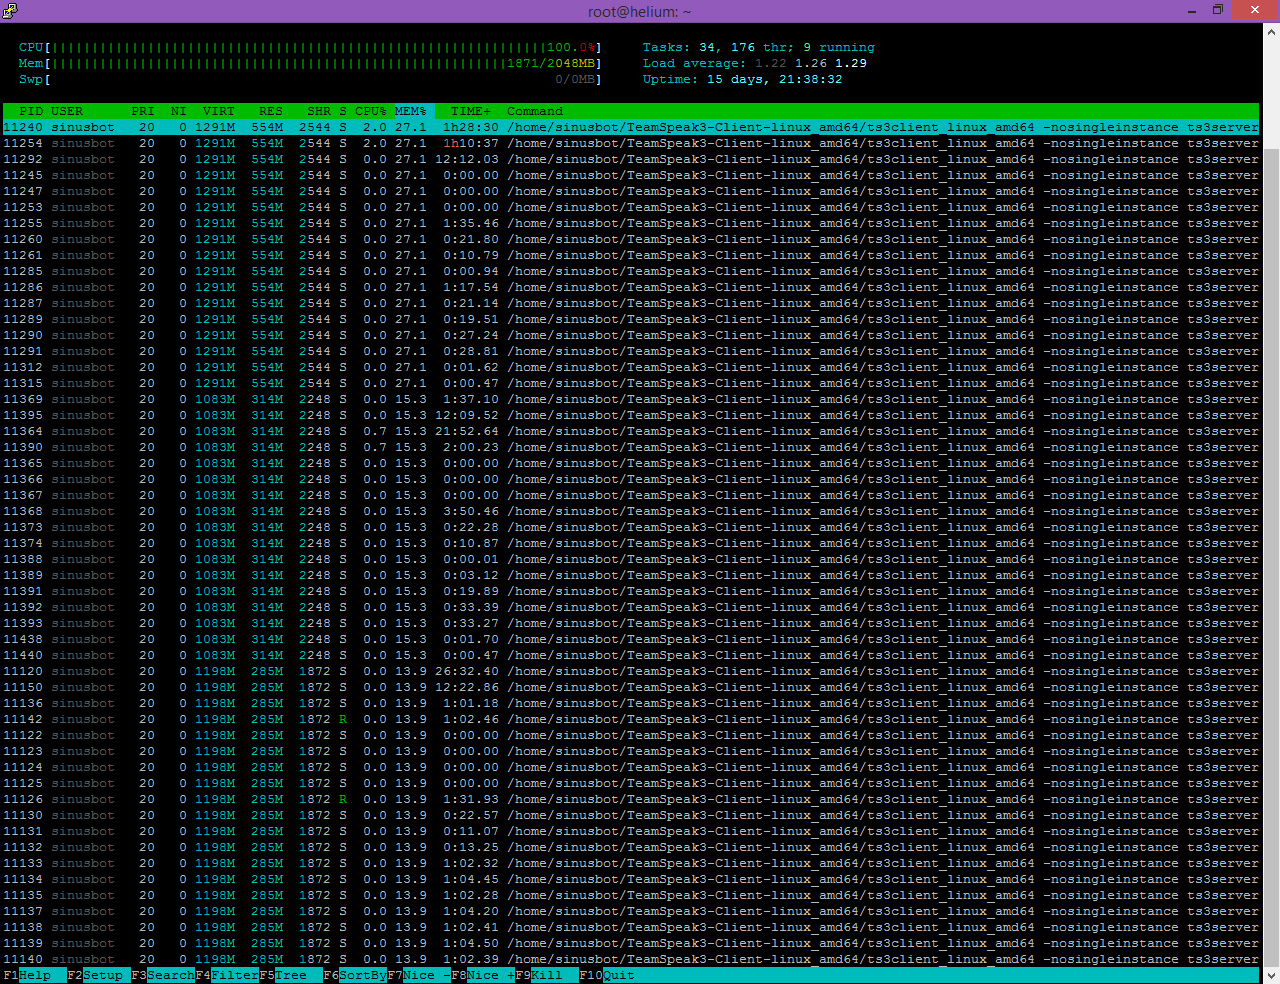Screen dimensions: 1280x984
Task: Click the Uptime 15 days readout
Action: tap(743, 79)
